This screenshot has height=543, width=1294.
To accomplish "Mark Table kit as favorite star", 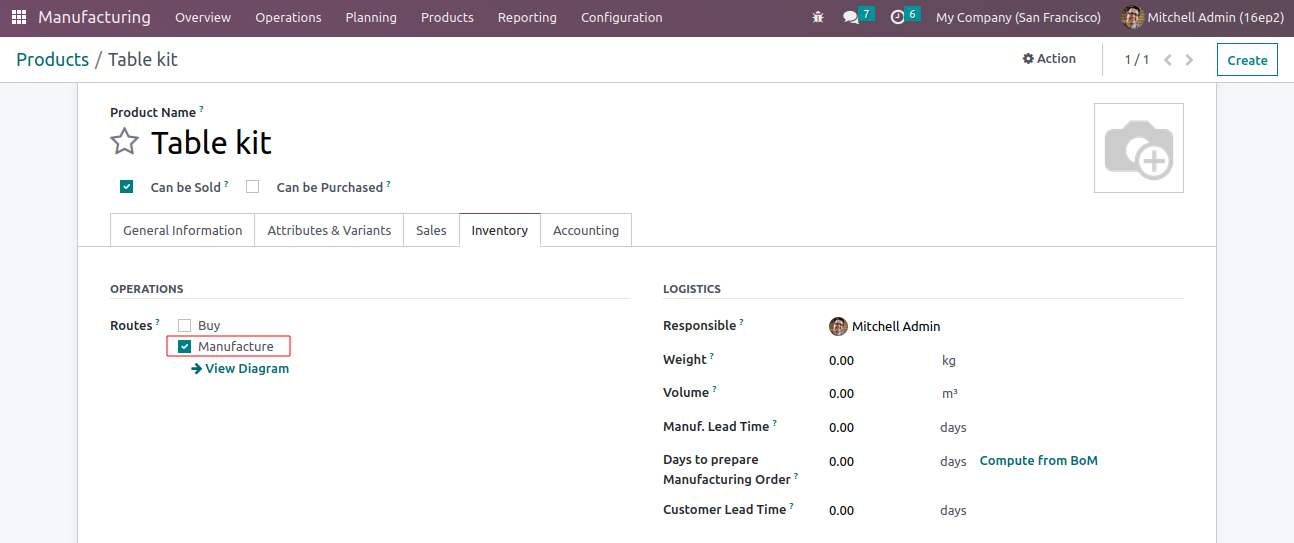I will tap(124, 142).
